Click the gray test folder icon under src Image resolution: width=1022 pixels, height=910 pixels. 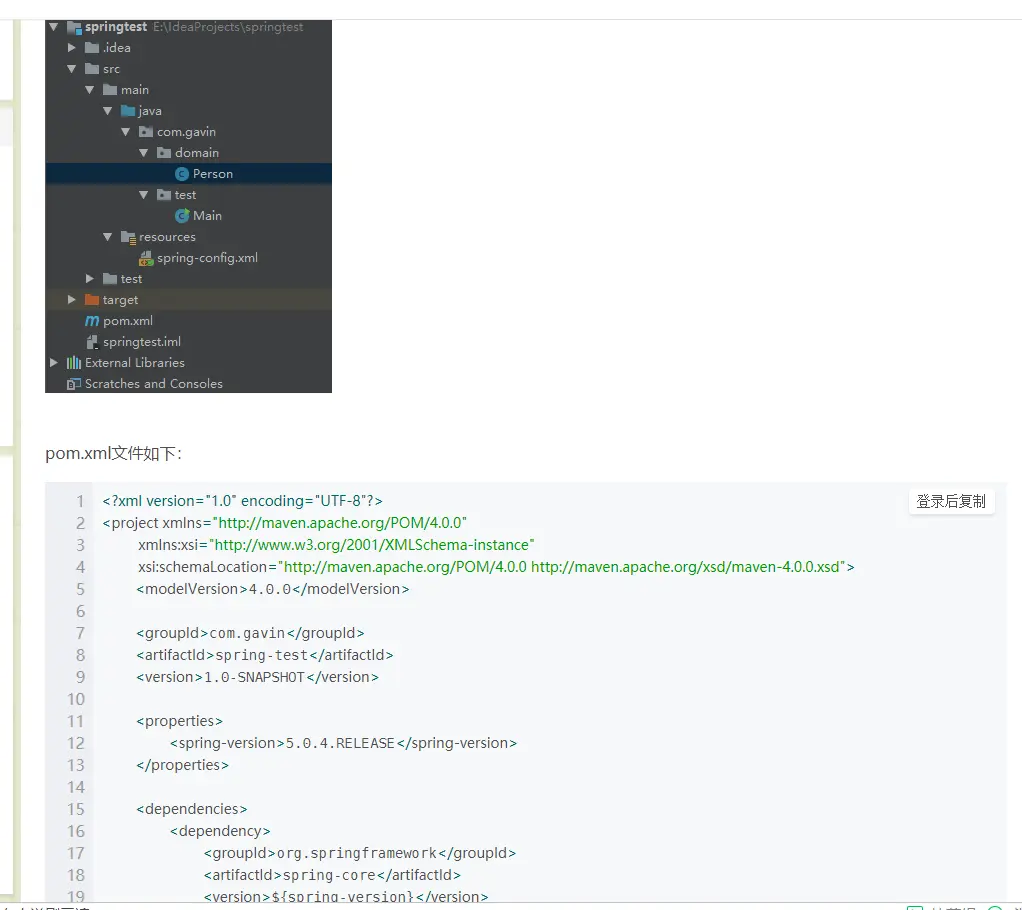tap(110, 278)
